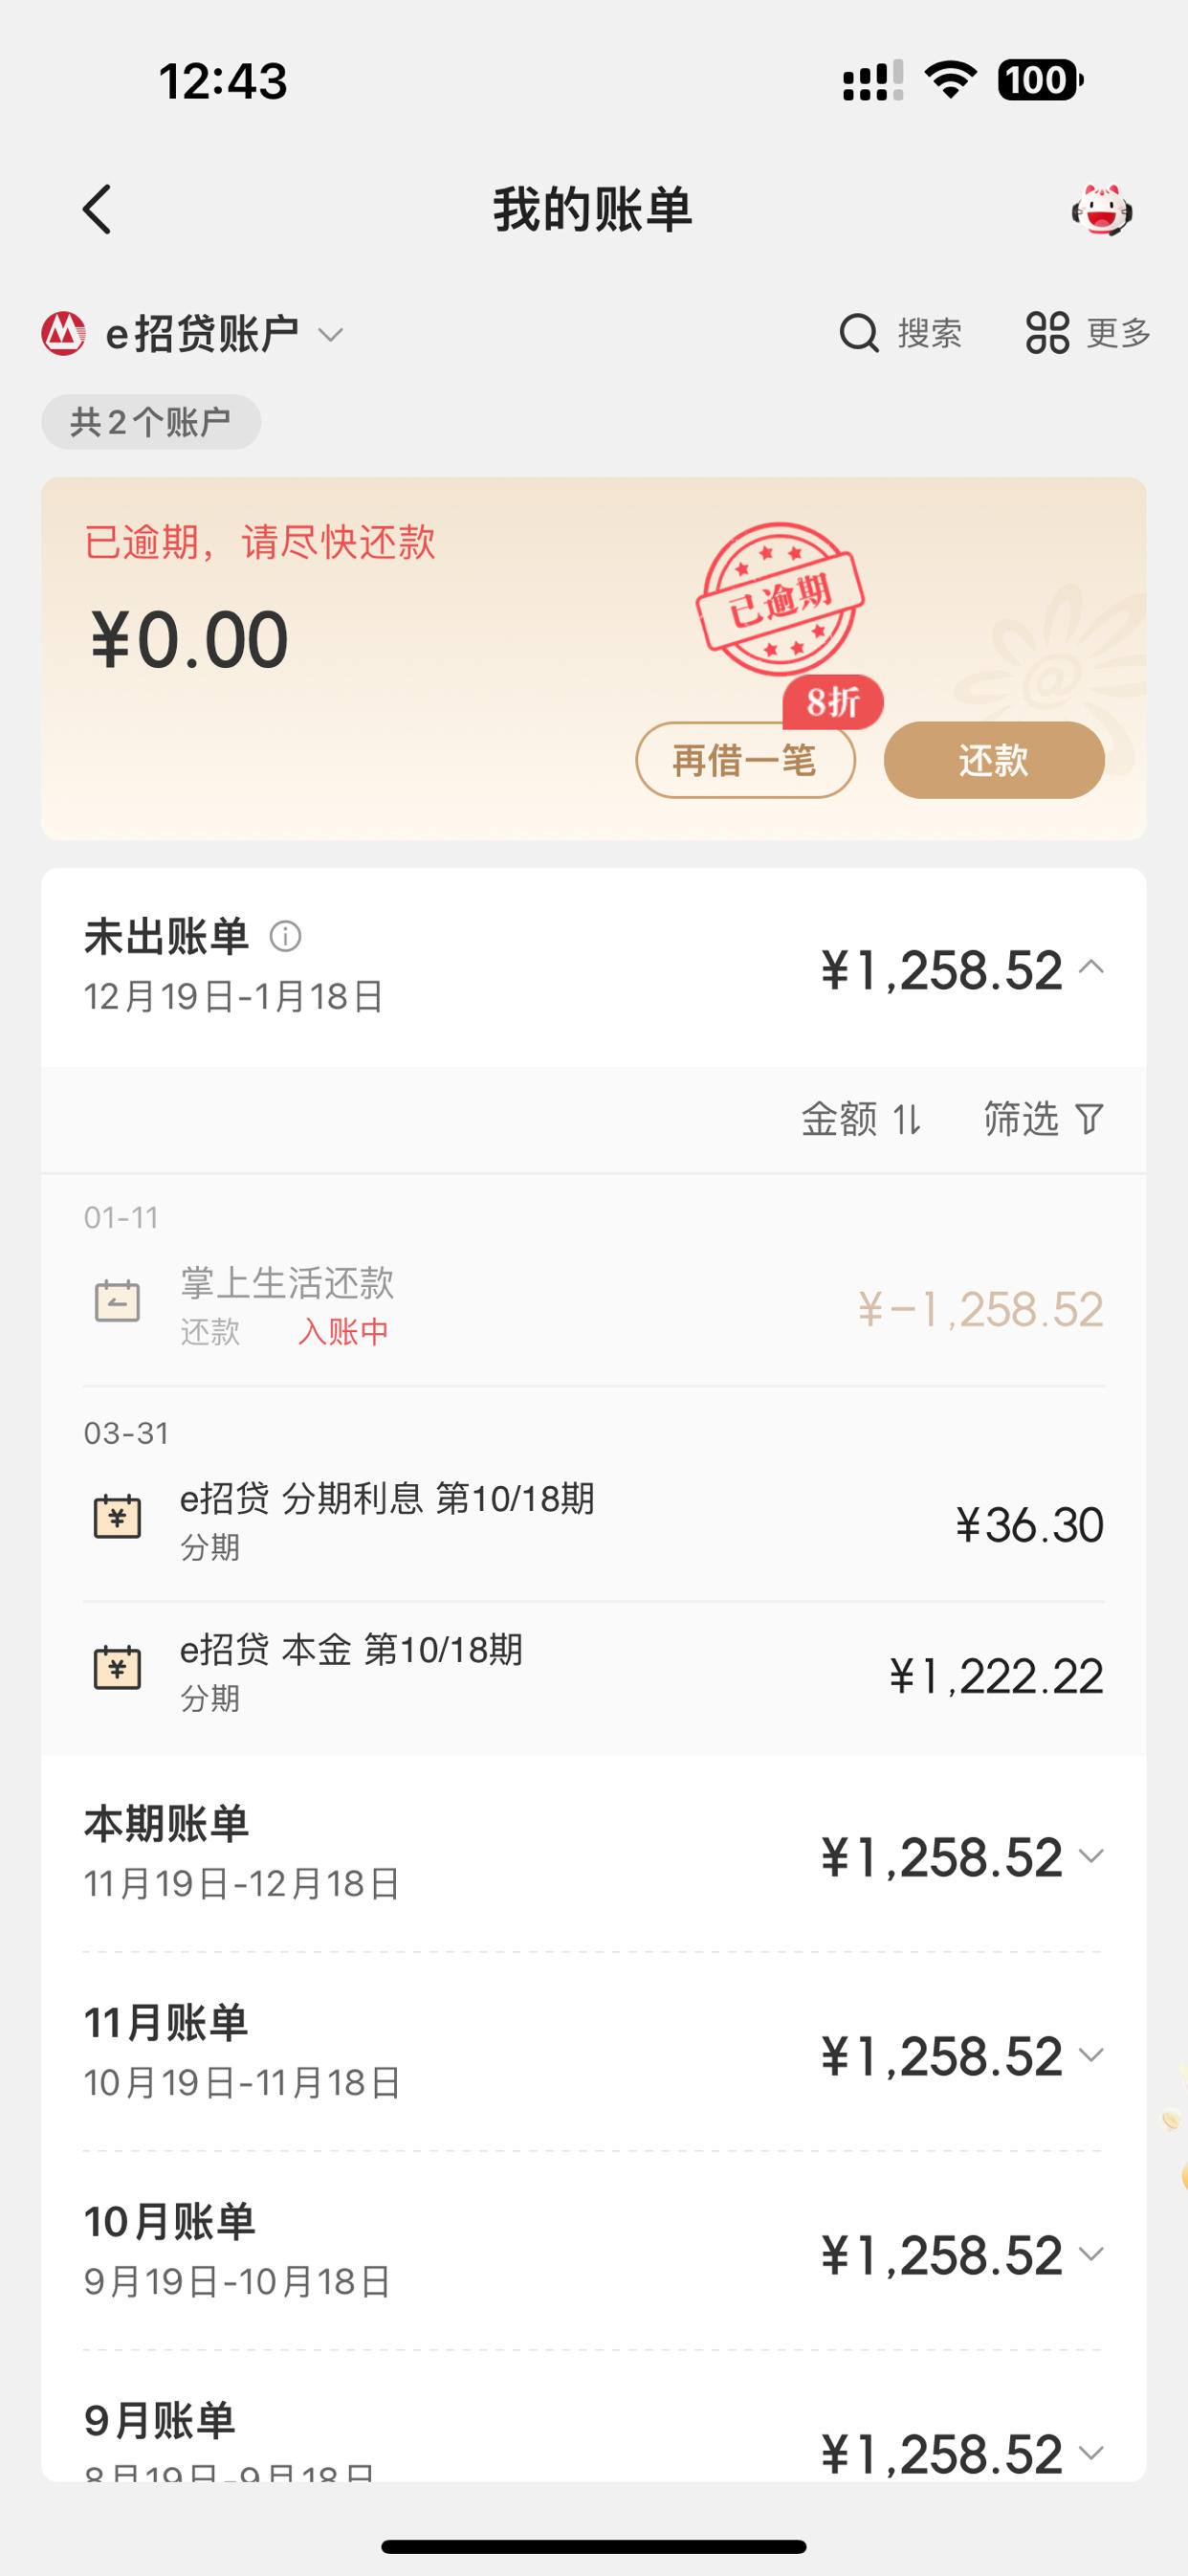This screenshot has height=2576, width=1188.
Task: Sort entries by 金额
Action: click(x=861, y=1119)
